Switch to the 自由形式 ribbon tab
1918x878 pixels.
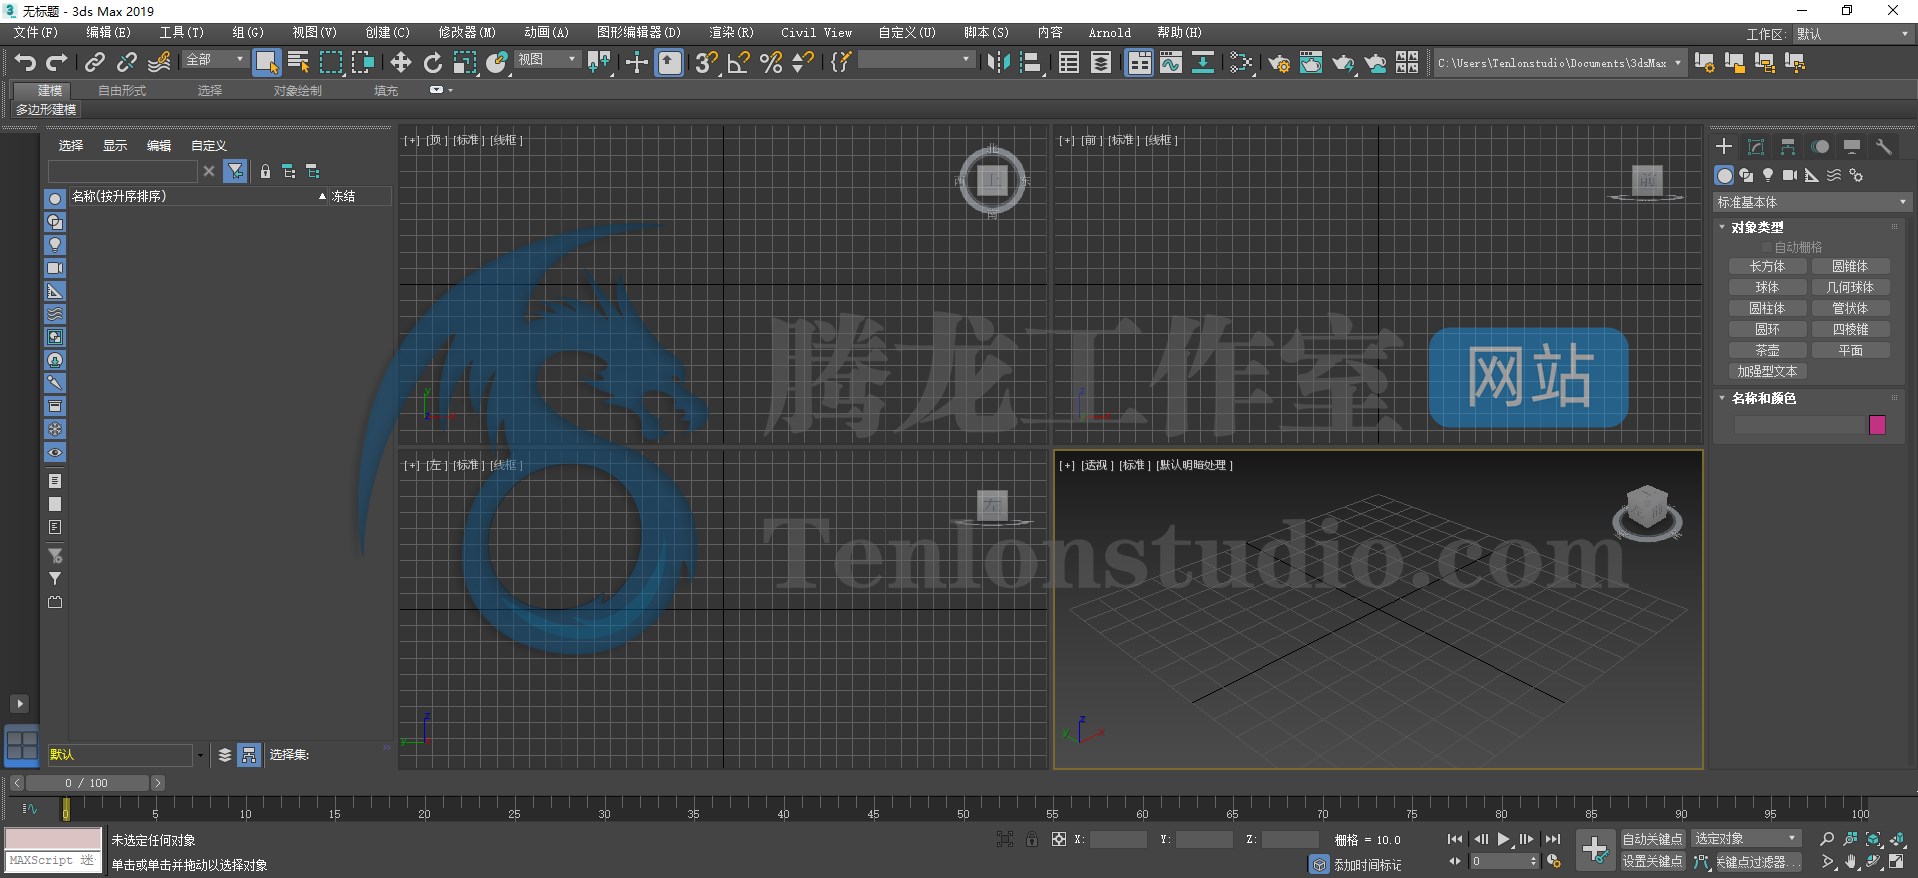tap(122, 90)
